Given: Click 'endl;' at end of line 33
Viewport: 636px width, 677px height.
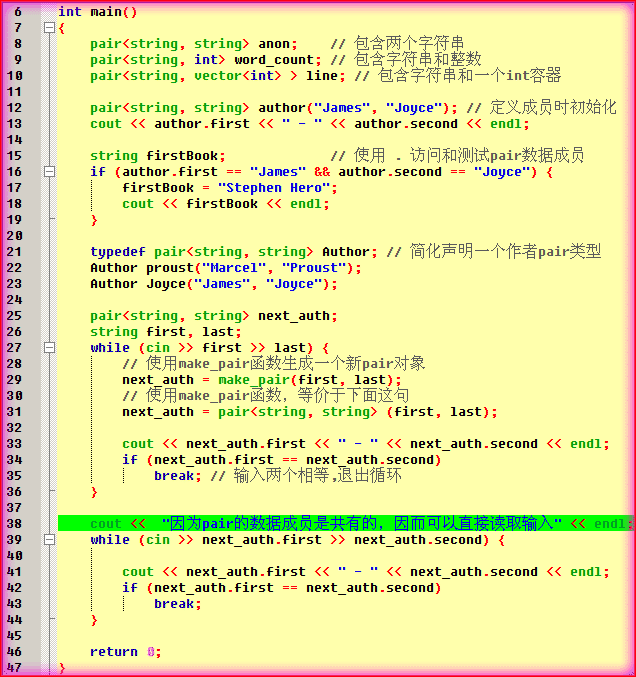Looking at the screenshot, I should pyautogui.click(x=590, y=444).
